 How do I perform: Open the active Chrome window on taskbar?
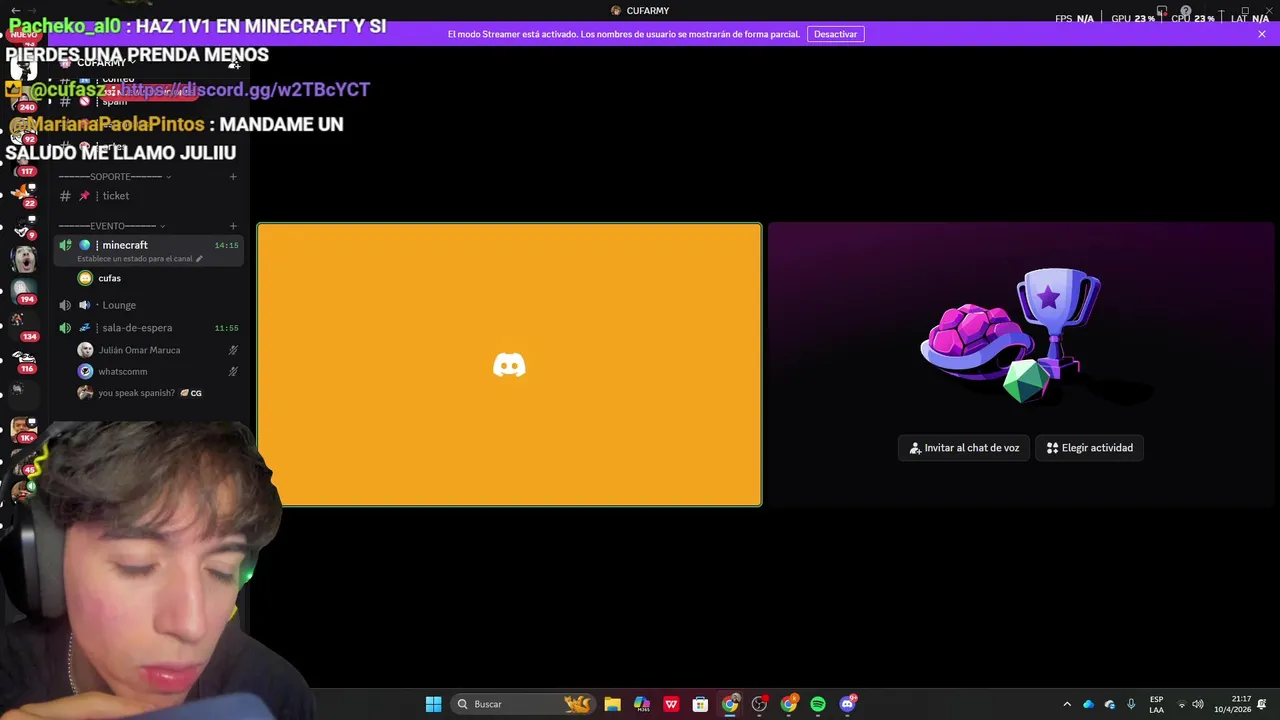click(x=730, y=704)
